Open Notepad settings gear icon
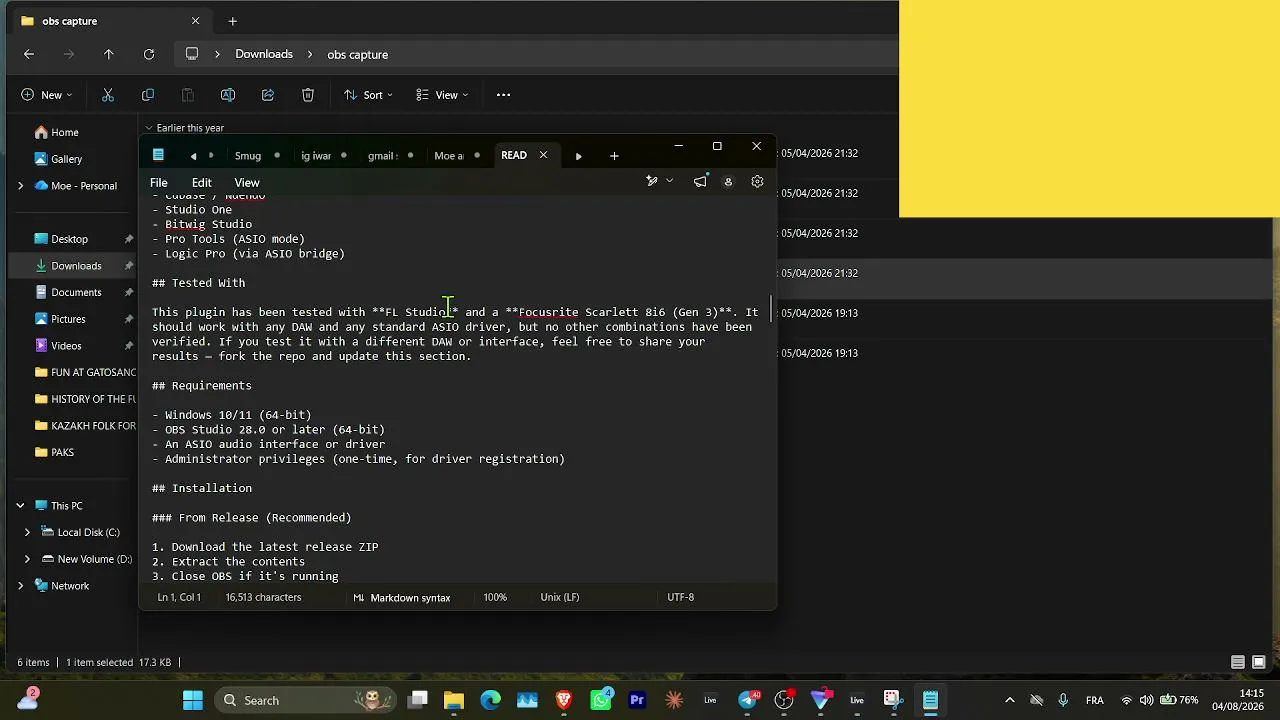This screenshot has height=720, width=1280. pos(757,182)
